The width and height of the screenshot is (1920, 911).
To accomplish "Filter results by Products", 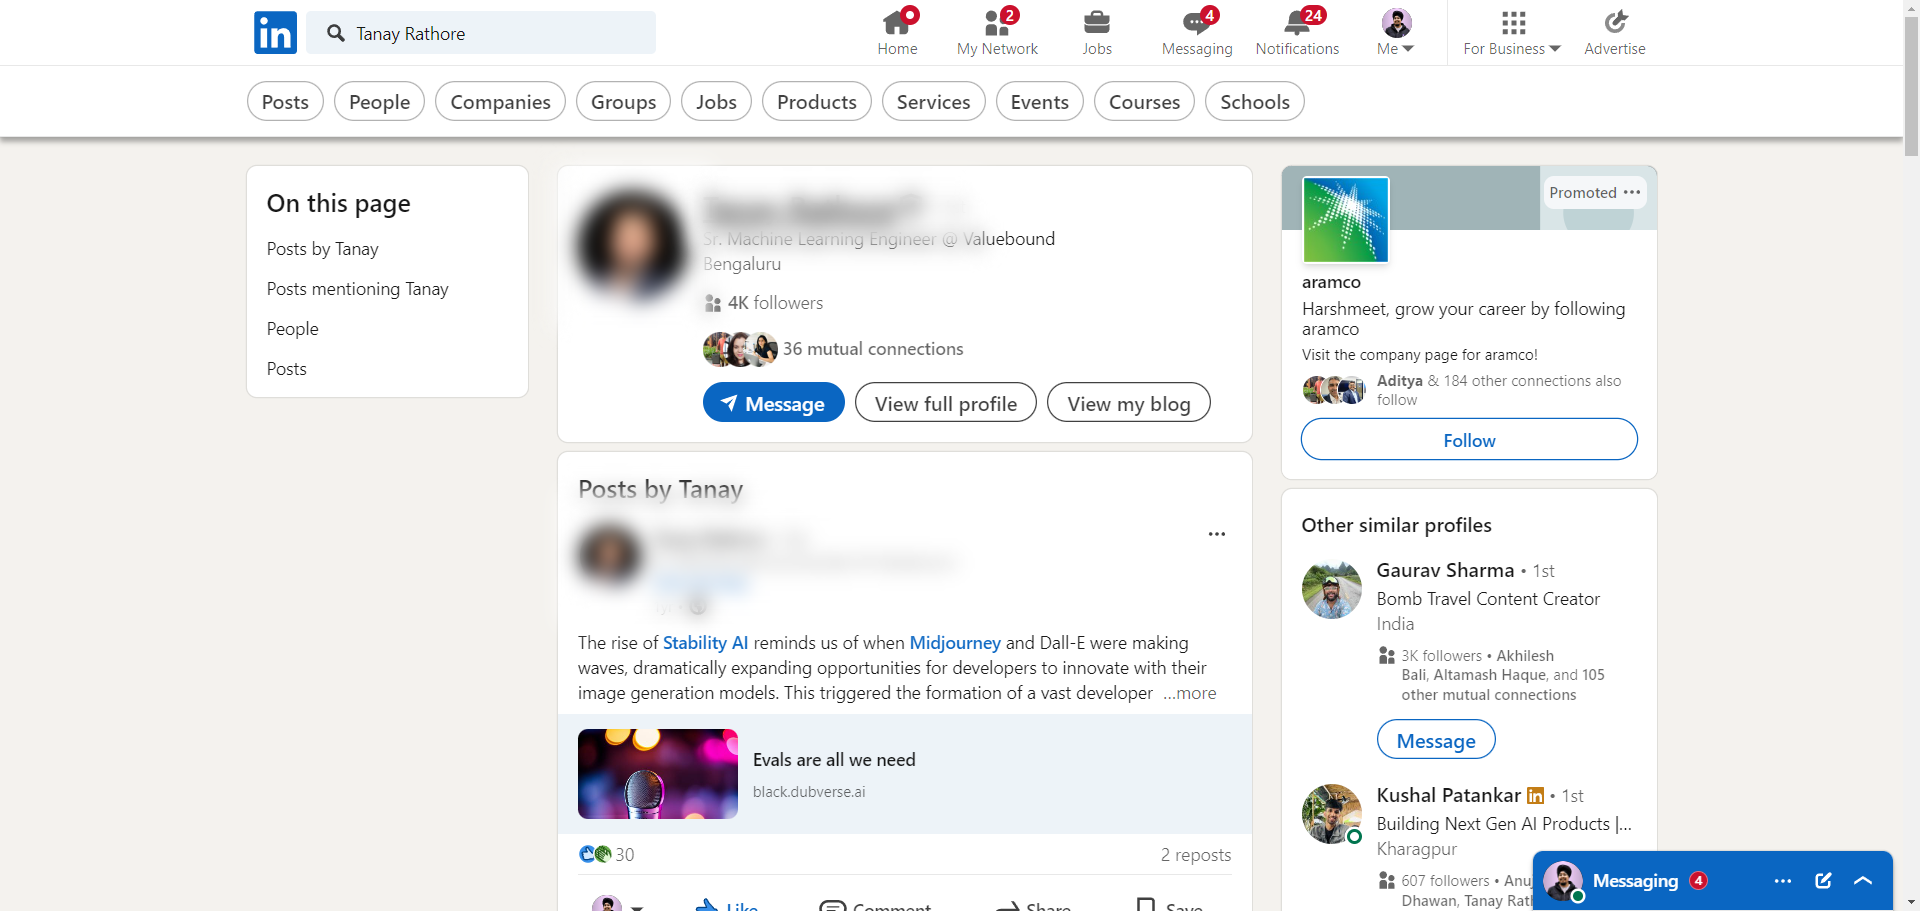I will tap(817, 101).
